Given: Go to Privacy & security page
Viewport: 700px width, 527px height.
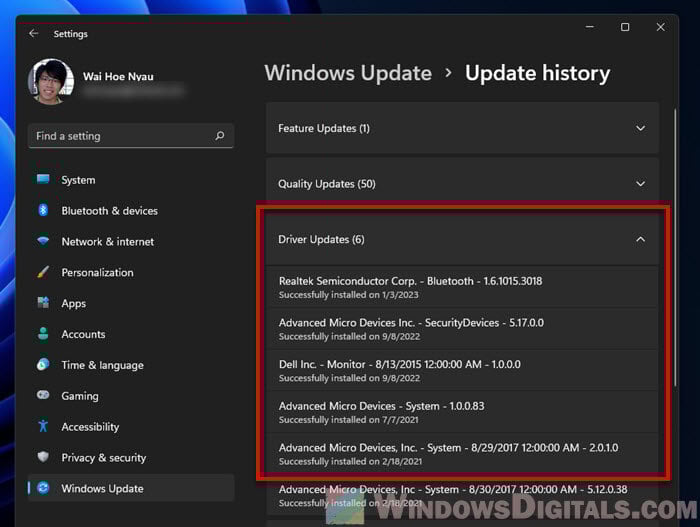Looking at the screenshot, I should 131,457.
